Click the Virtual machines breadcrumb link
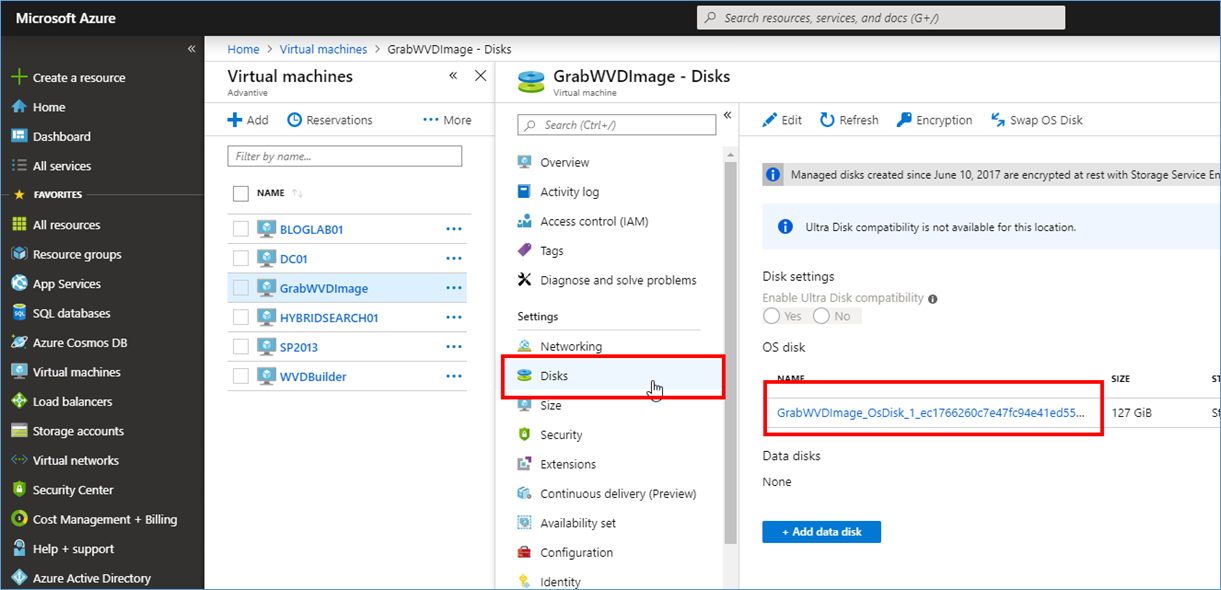This screenshot has height=590, width=1221. tap(323, 49)
